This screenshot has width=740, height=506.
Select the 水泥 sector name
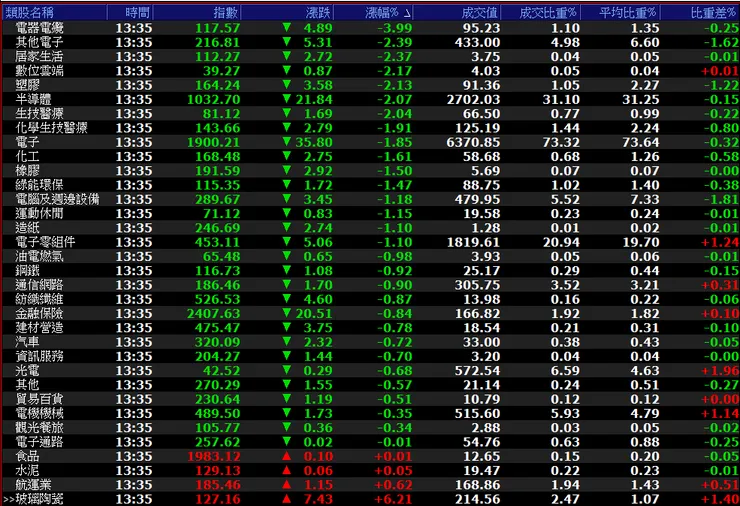coord(27,471)
